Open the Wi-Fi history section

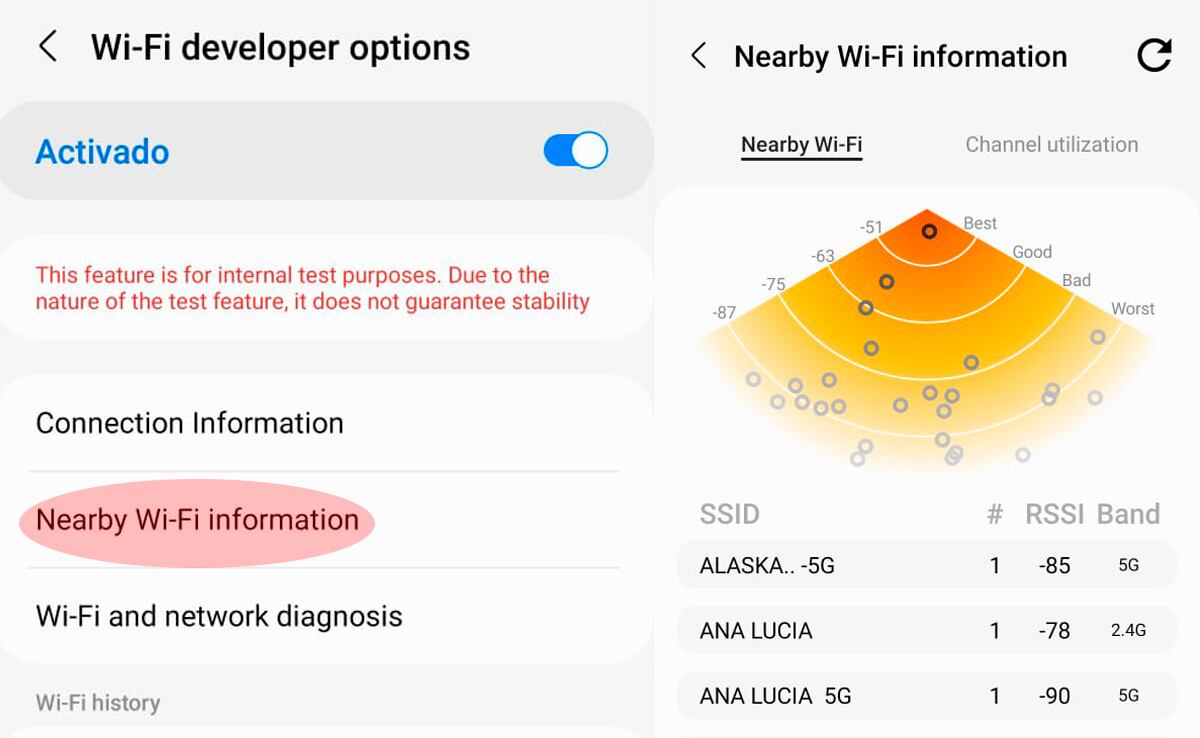(96, 703)
